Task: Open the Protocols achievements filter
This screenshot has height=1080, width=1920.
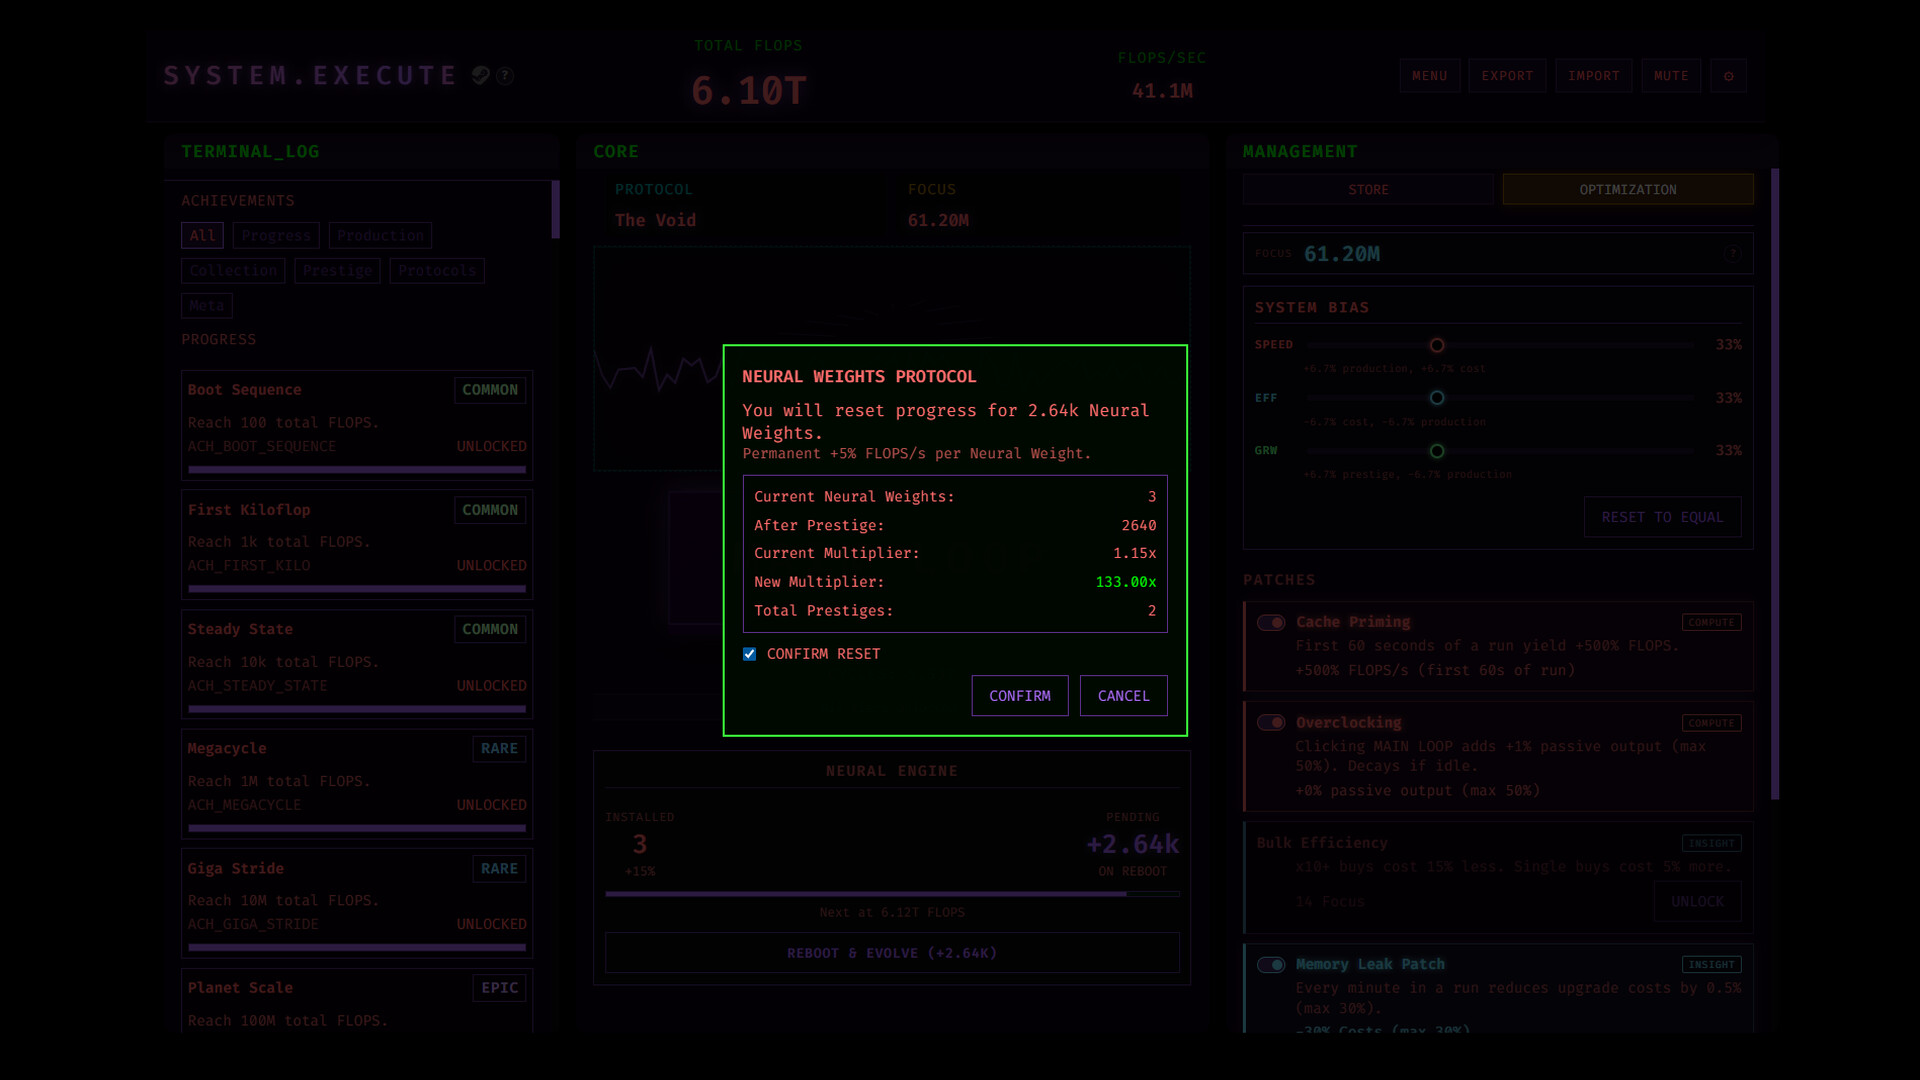Action: (437, 270)
